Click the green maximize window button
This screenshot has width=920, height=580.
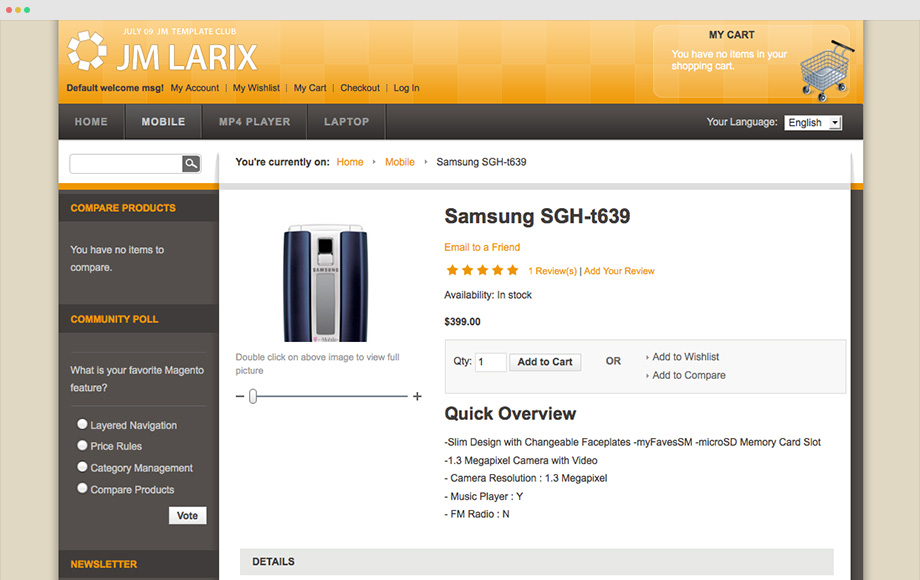[27, 10]
